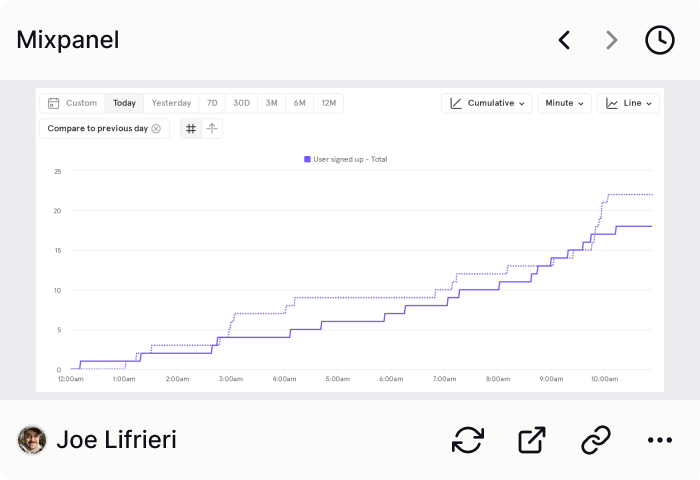The width and height of the screenshot is (700, 480).
Task: Click Joe Lifrieri's profile avatar
Action: point(32,440)
